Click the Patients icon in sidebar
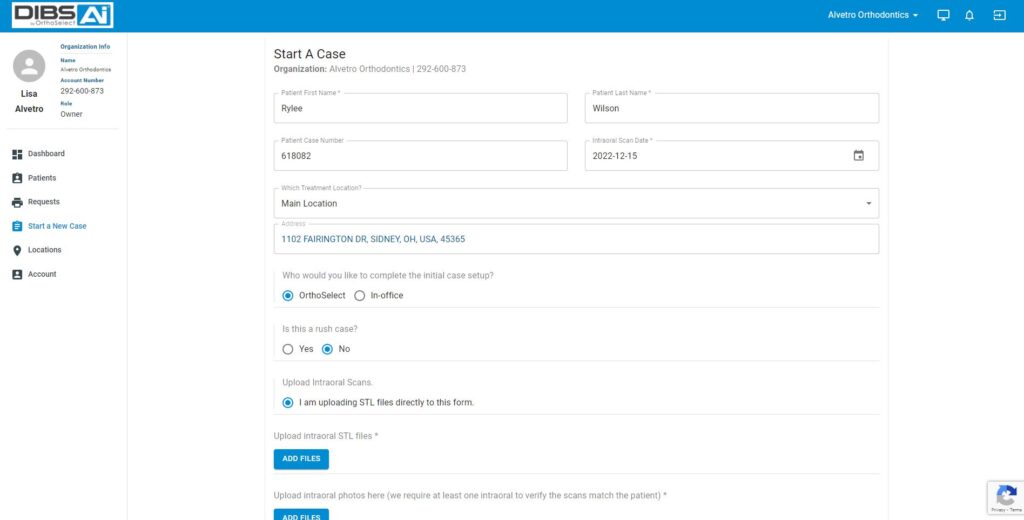Screen dimensions: 1024x520 [x=17, y=178]
